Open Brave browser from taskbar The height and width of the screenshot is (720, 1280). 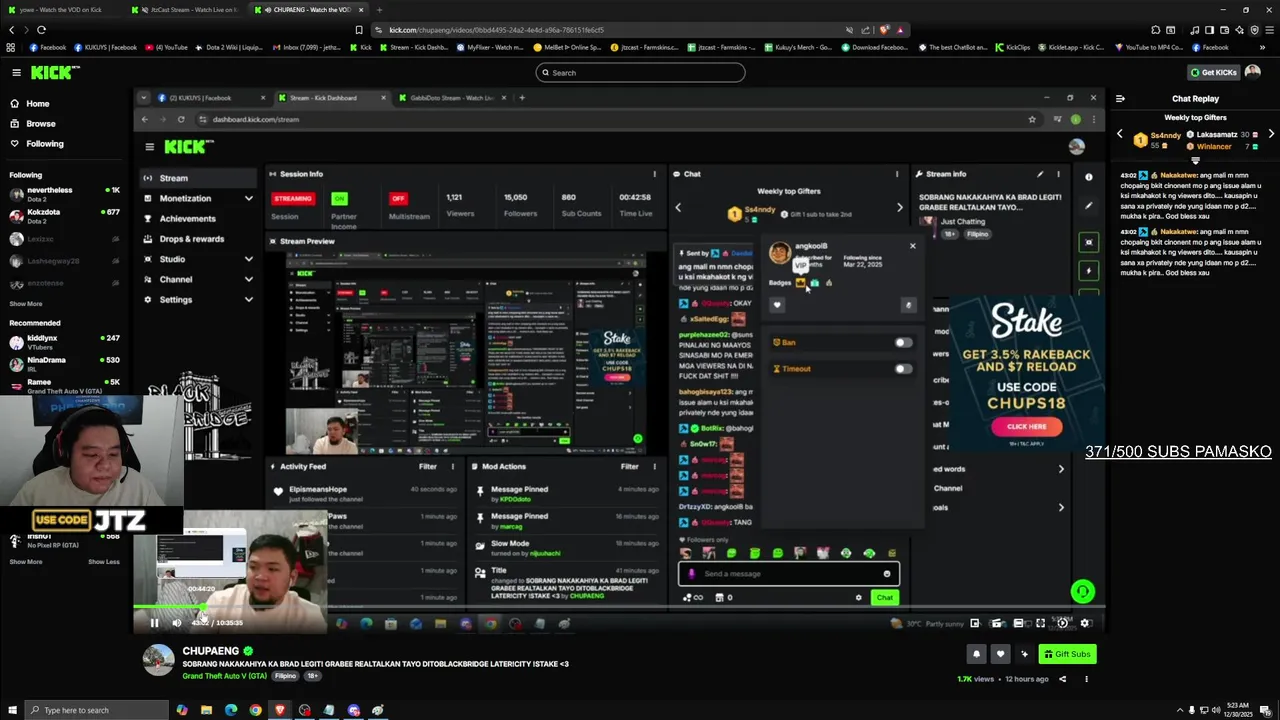[x=280, y=710]
